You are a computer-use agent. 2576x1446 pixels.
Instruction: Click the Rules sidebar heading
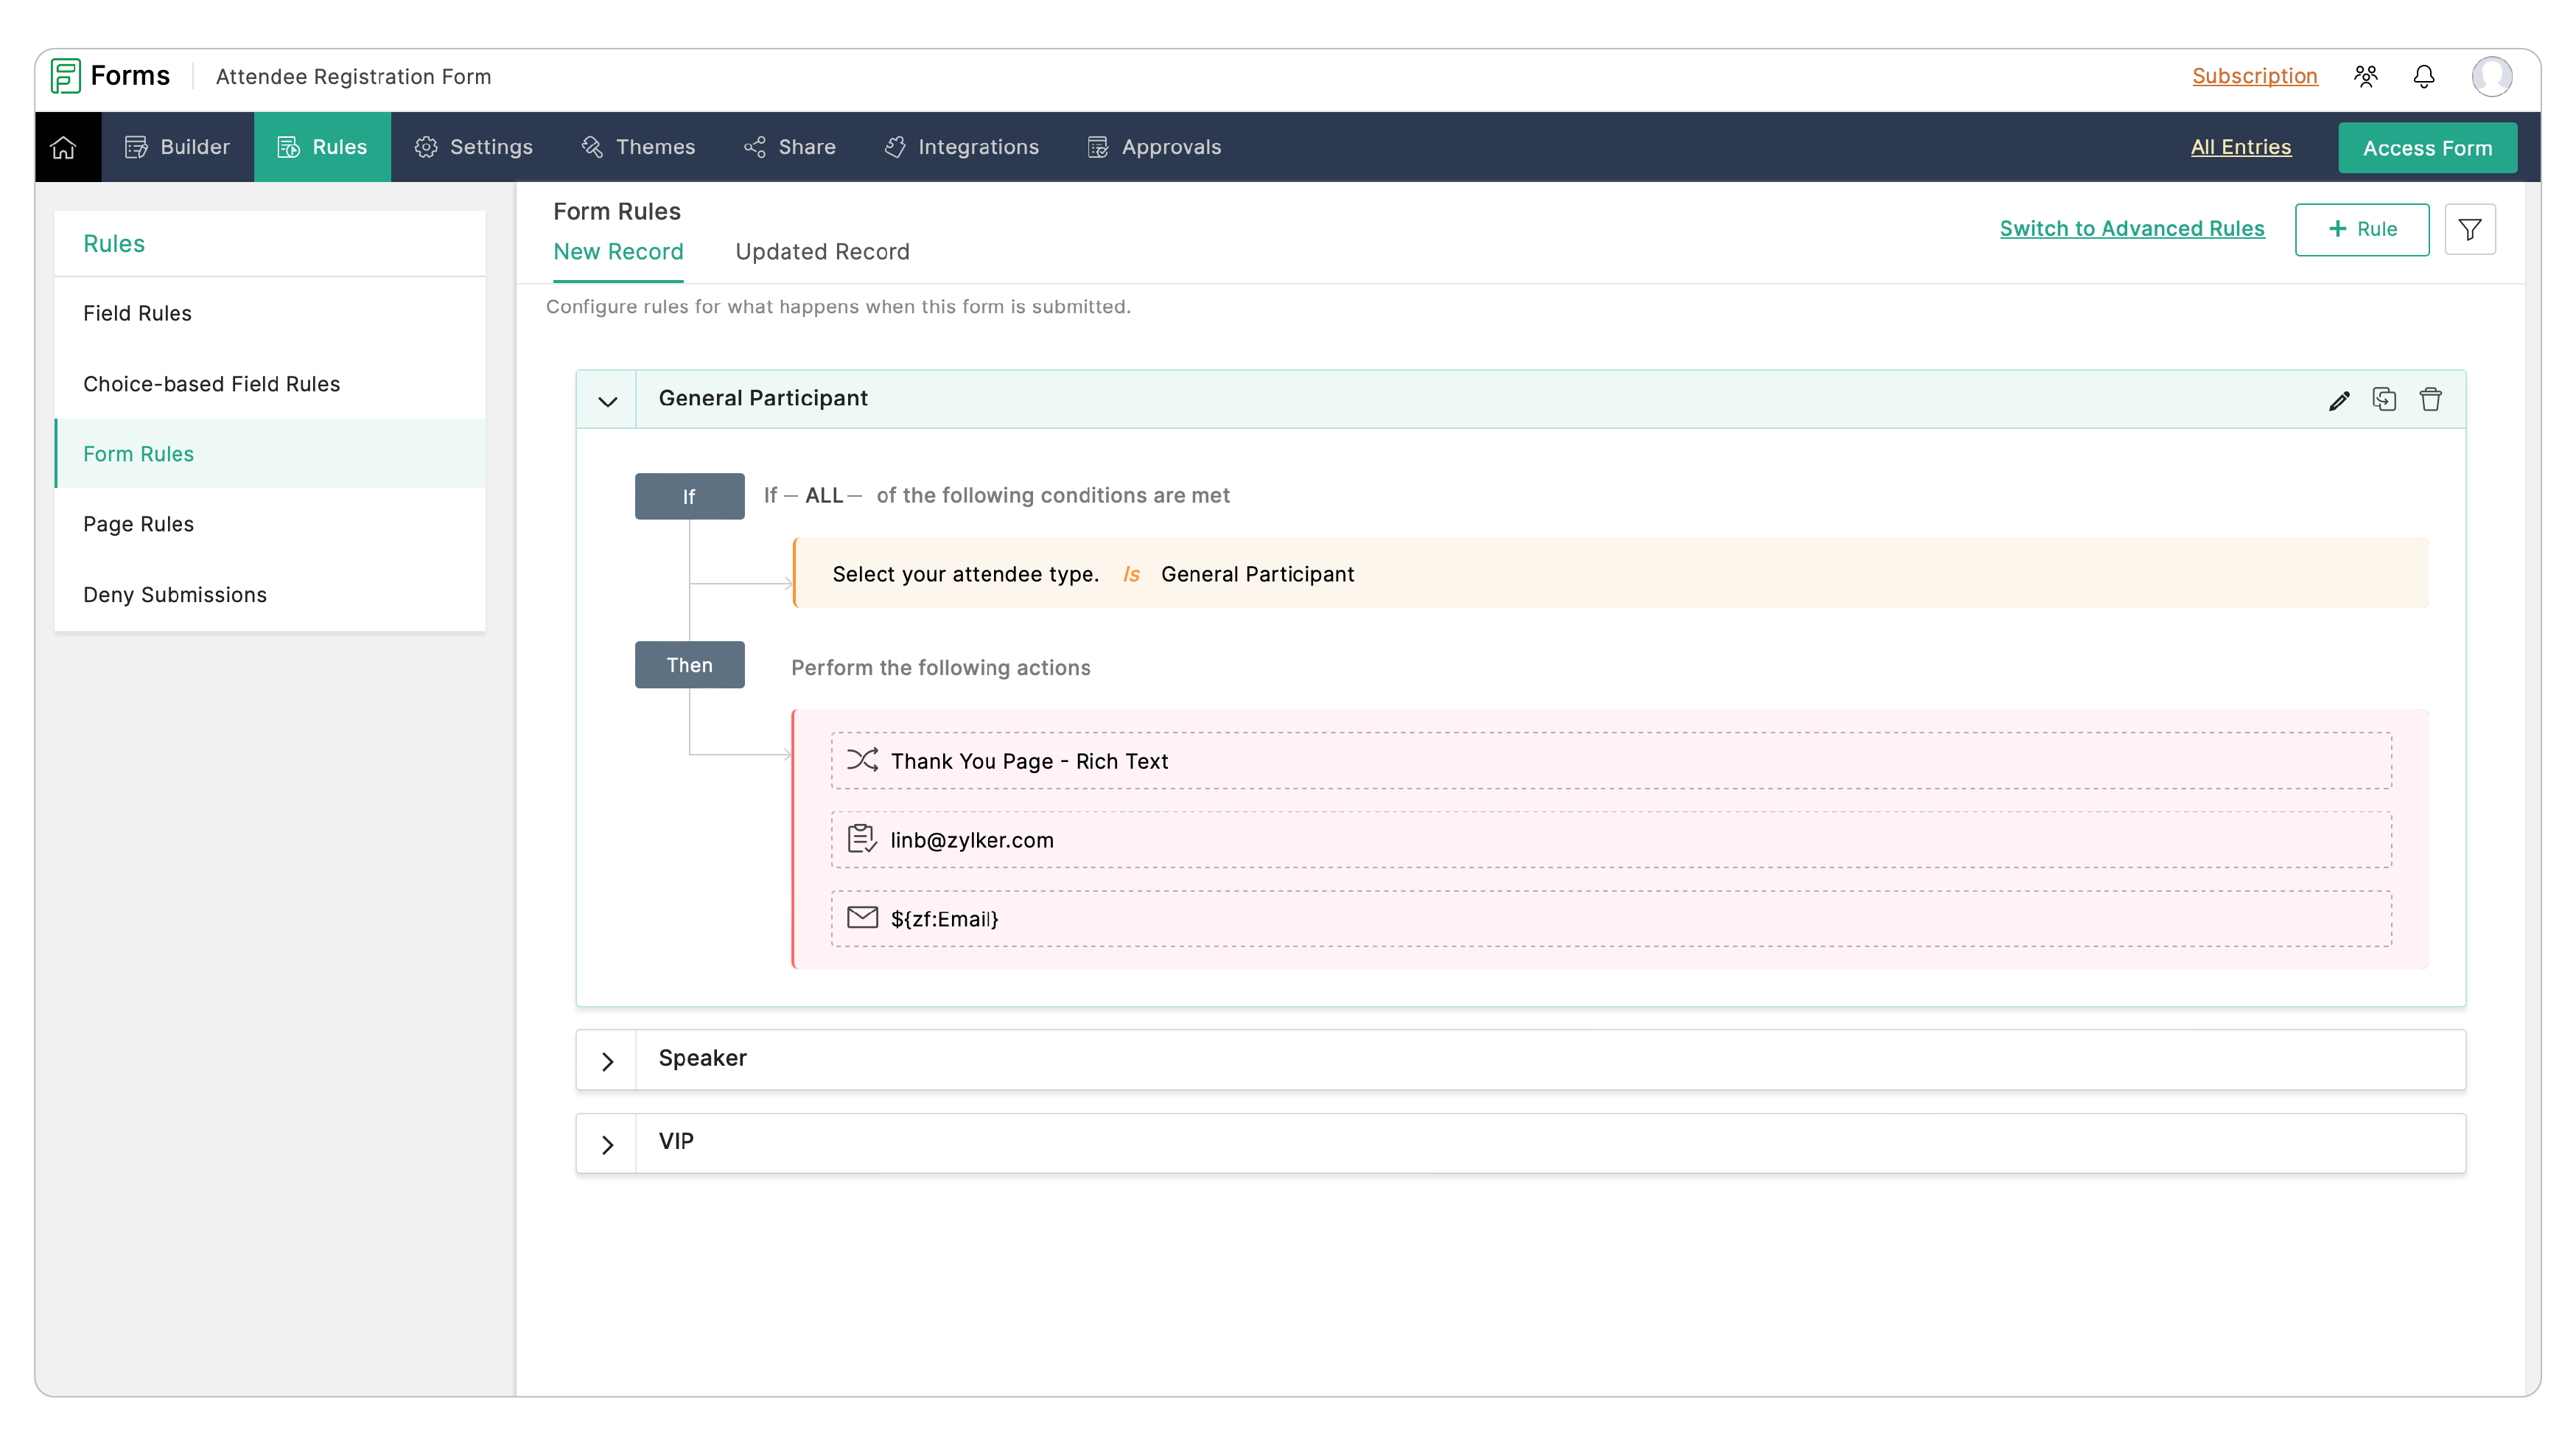(x=114, y=243)
